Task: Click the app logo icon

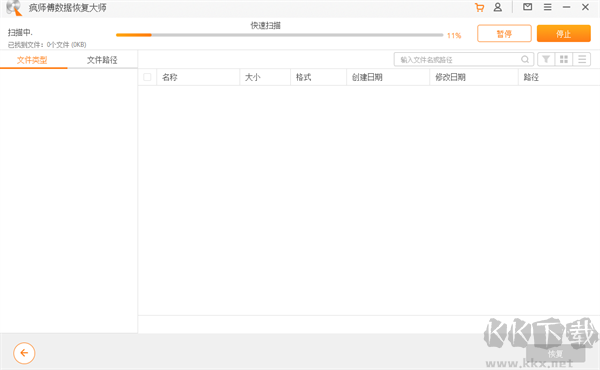Action: pos(14,8)
